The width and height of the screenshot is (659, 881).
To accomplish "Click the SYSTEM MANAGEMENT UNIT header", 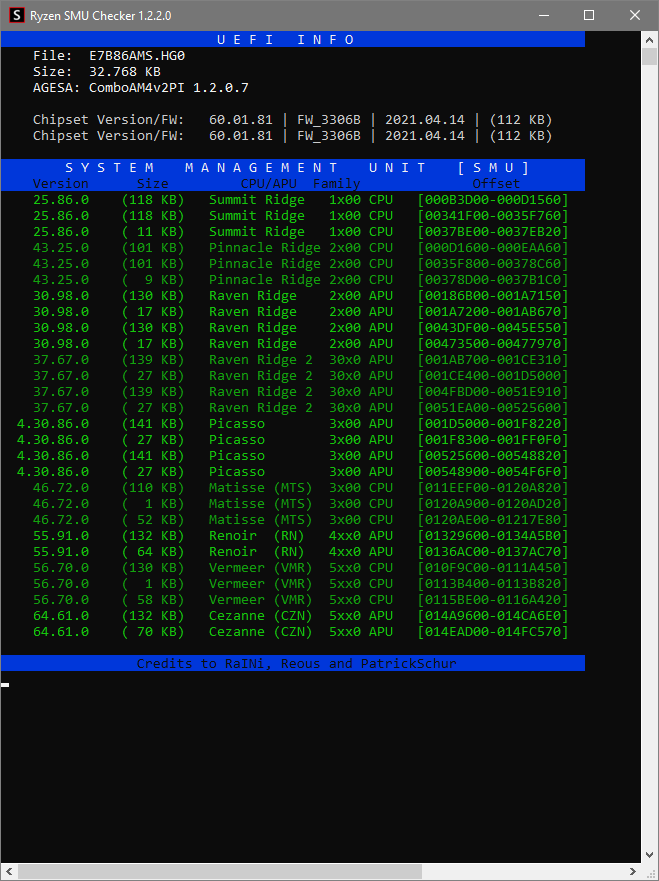I will [297, 167].
